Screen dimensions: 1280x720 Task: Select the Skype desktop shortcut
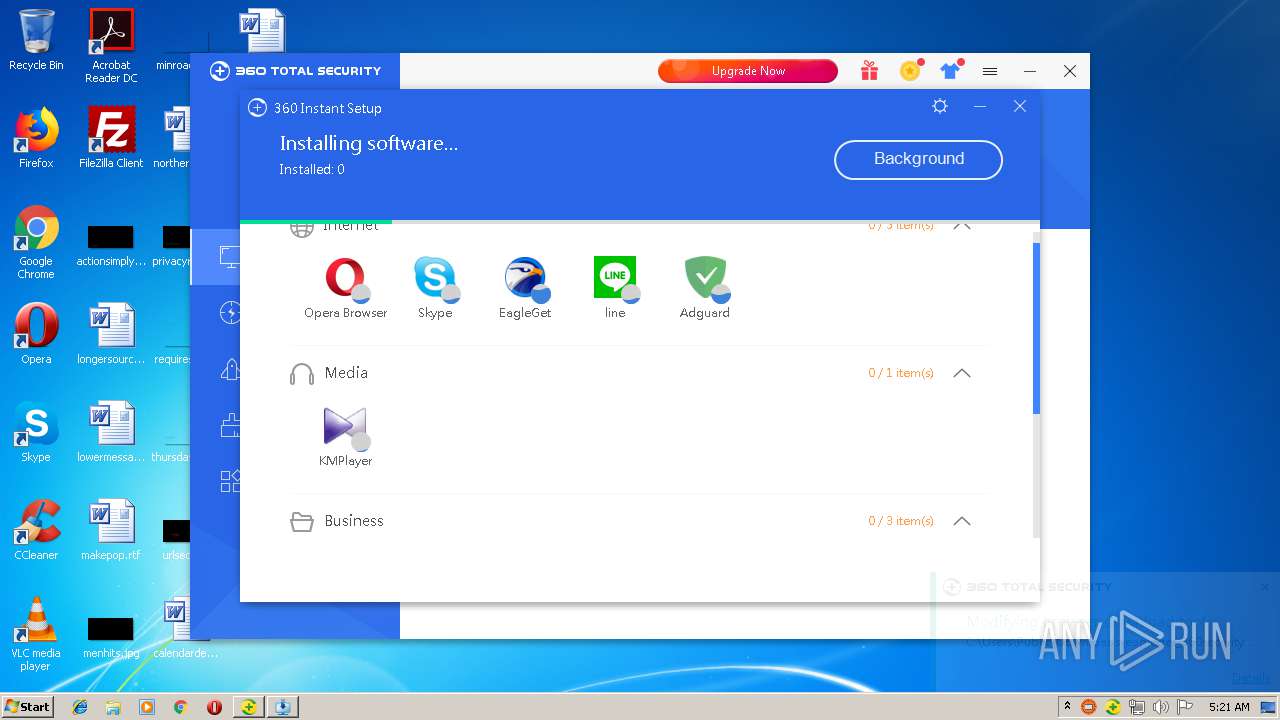[x=36, y=432]
